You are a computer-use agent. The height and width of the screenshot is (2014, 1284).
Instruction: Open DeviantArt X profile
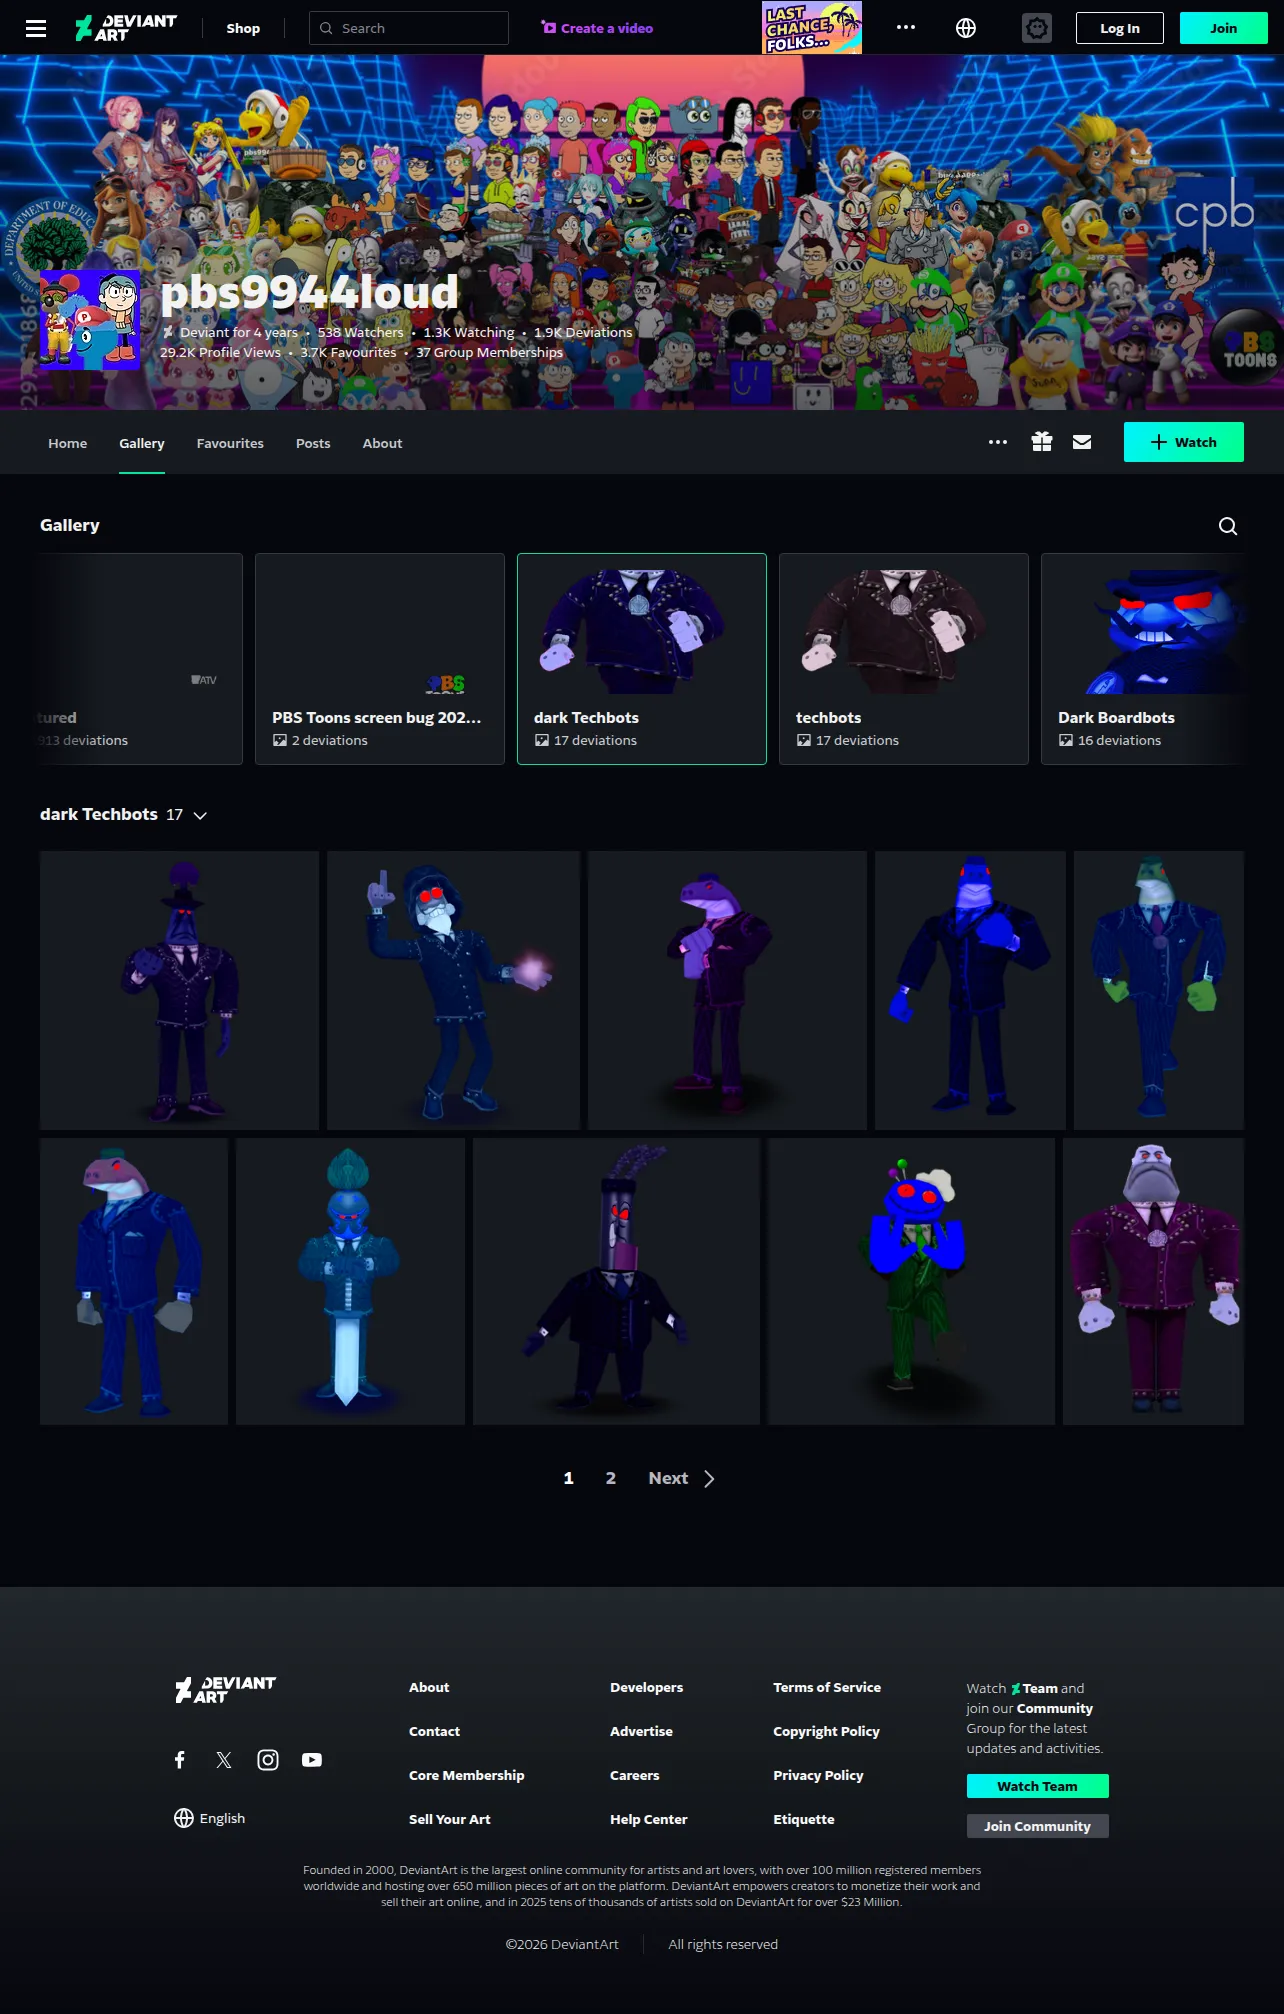coord(224,1760)
